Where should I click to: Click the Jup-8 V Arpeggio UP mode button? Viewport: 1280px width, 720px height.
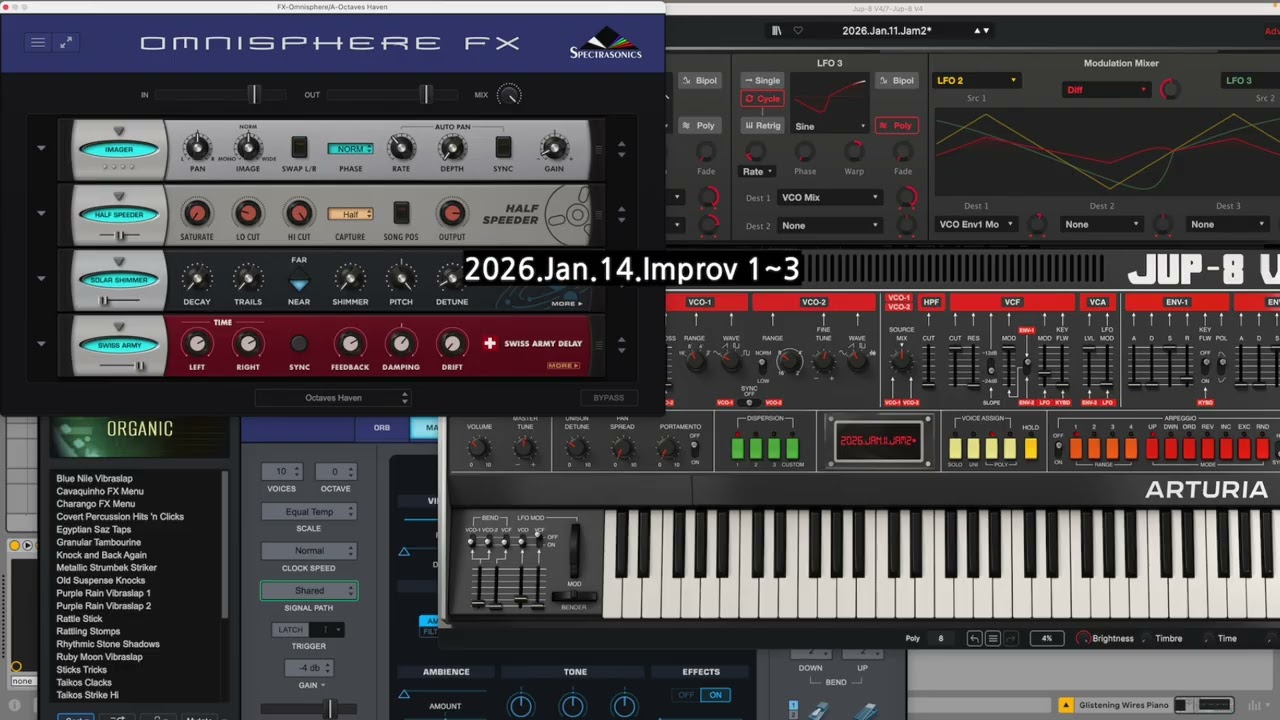(x=1152, y=448)
